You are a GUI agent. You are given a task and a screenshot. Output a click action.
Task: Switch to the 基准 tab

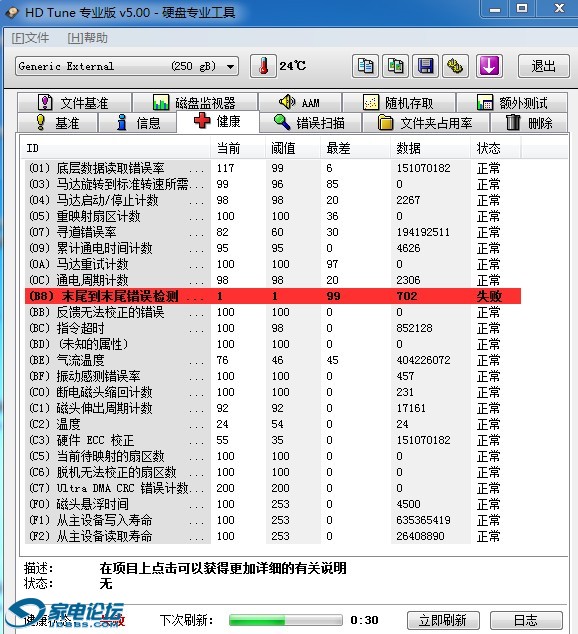tap(57, 123)
